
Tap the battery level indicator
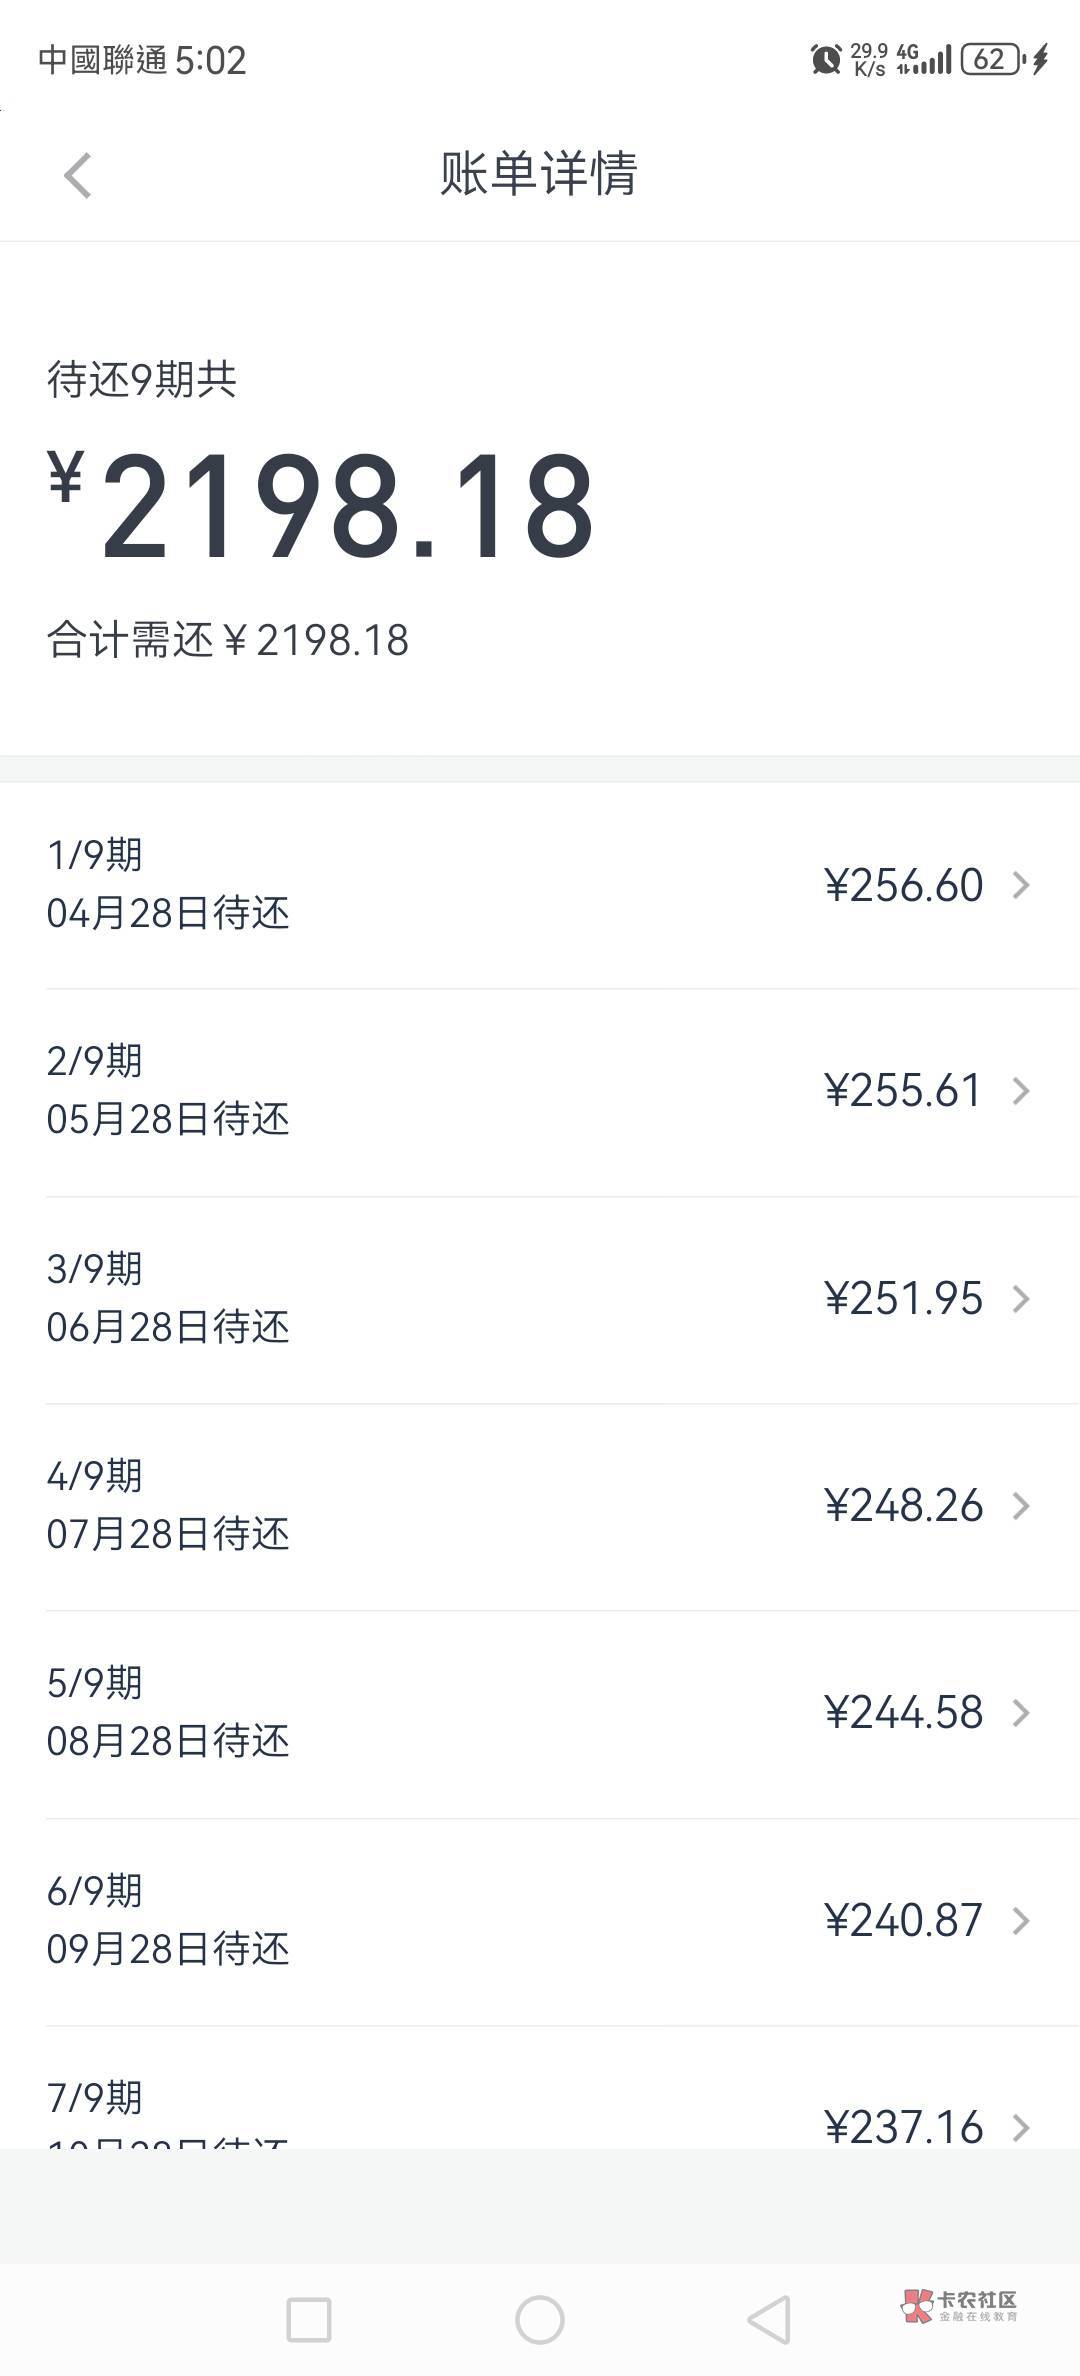(x=990, y=60)
